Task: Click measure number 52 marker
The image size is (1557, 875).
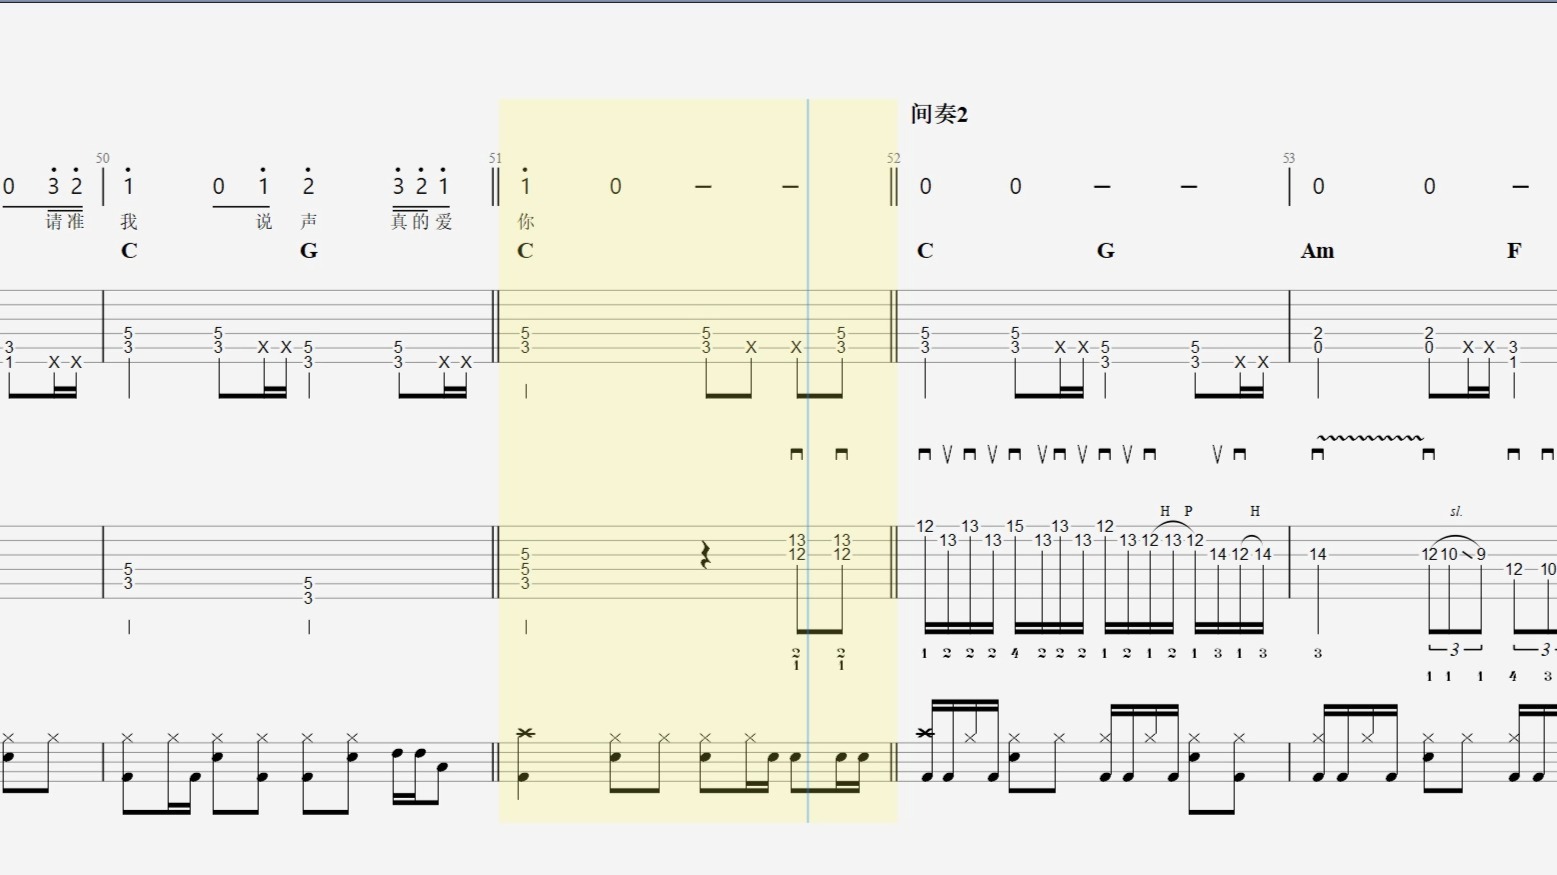Action: tap(894, 158)
